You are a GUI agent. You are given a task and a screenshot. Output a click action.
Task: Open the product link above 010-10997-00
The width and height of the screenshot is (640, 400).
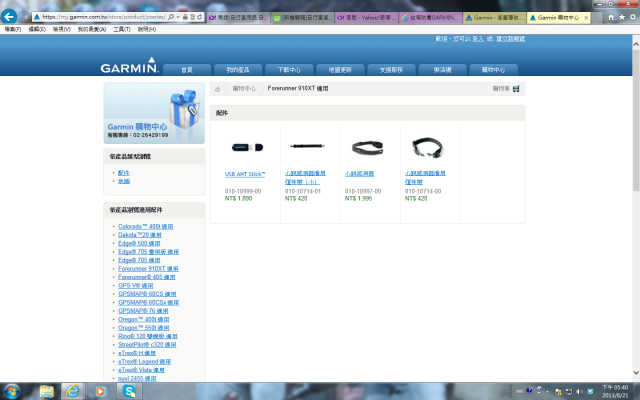pyautogui.click(x=360, y=174)
